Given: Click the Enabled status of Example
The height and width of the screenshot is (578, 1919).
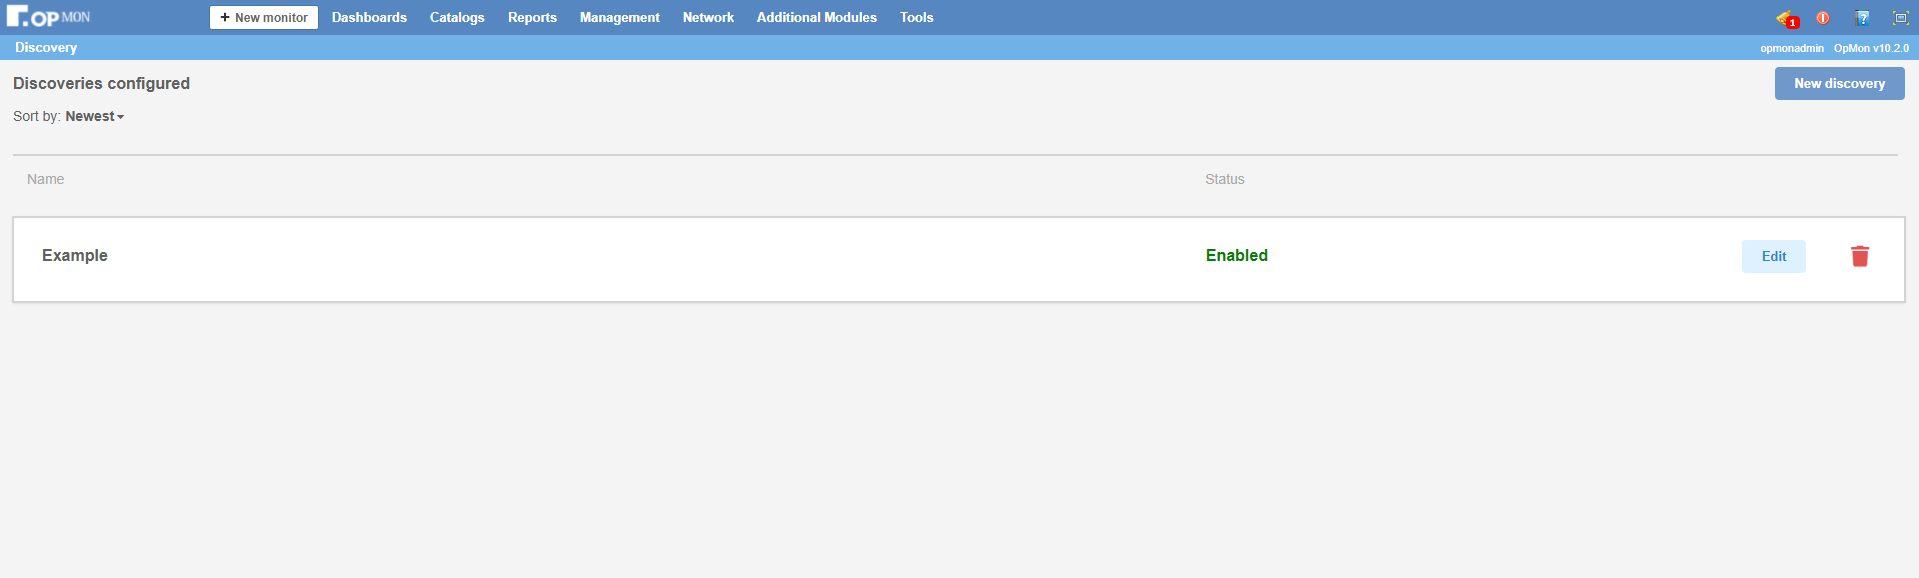Looking at the screenshot, I should [1236, 256].
